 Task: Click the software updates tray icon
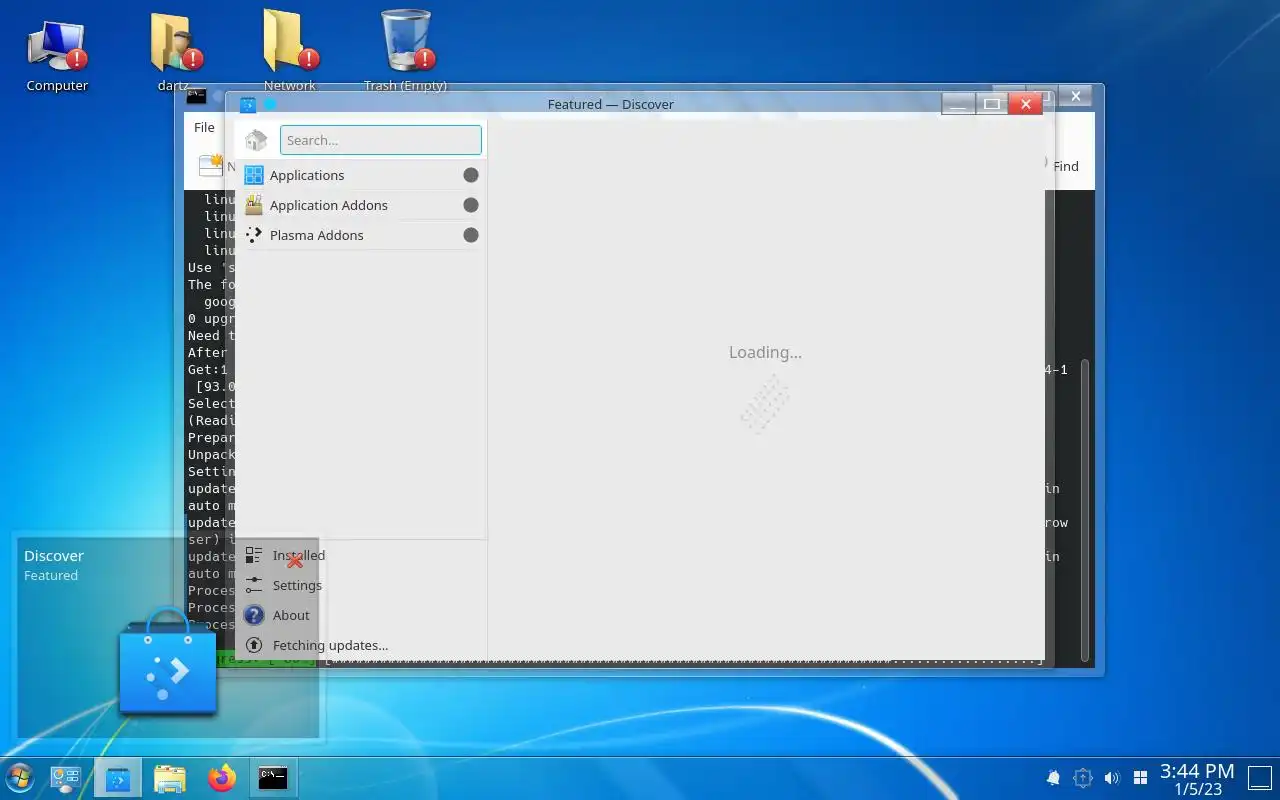coord(1082,777)
